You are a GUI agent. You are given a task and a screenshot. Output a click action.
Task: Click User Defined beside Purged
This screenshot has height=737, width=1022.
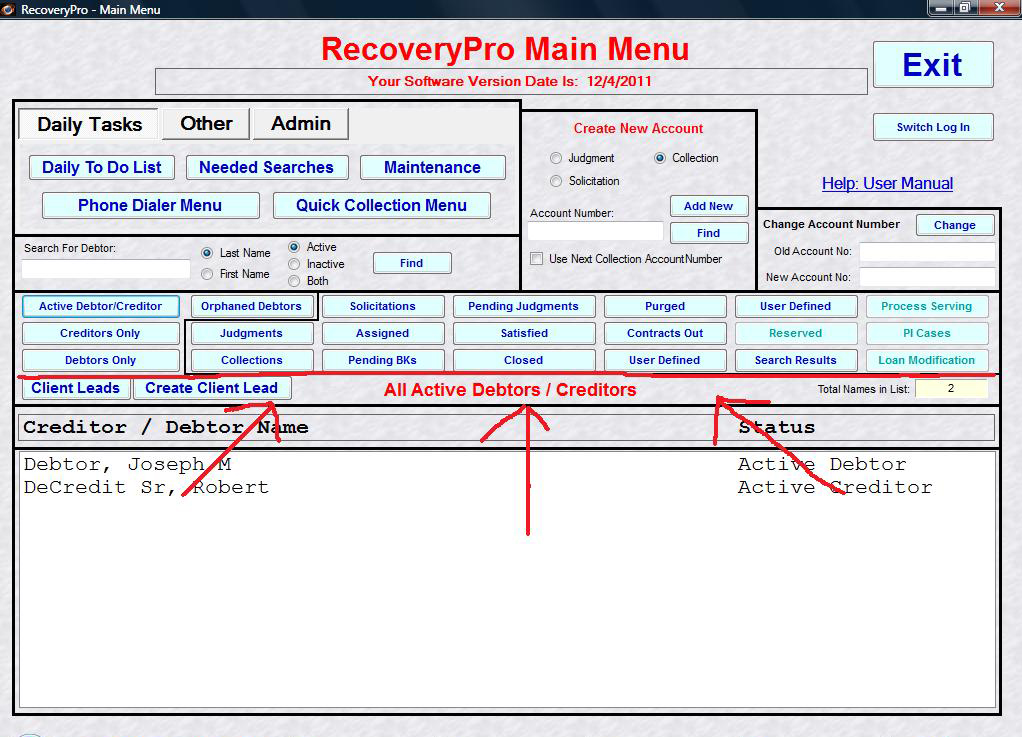(796, 306)
